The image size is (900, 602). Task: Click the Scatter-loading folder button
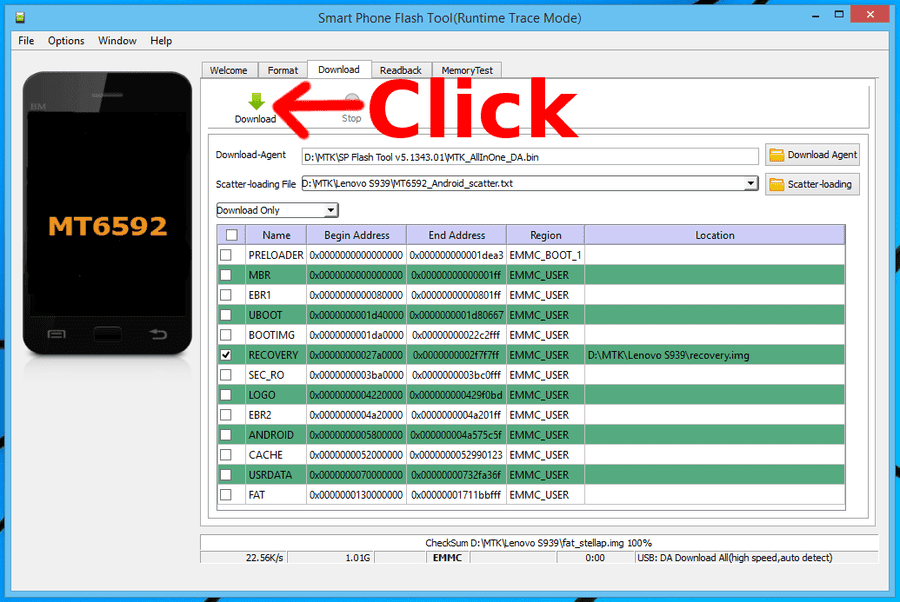(812, 184)
